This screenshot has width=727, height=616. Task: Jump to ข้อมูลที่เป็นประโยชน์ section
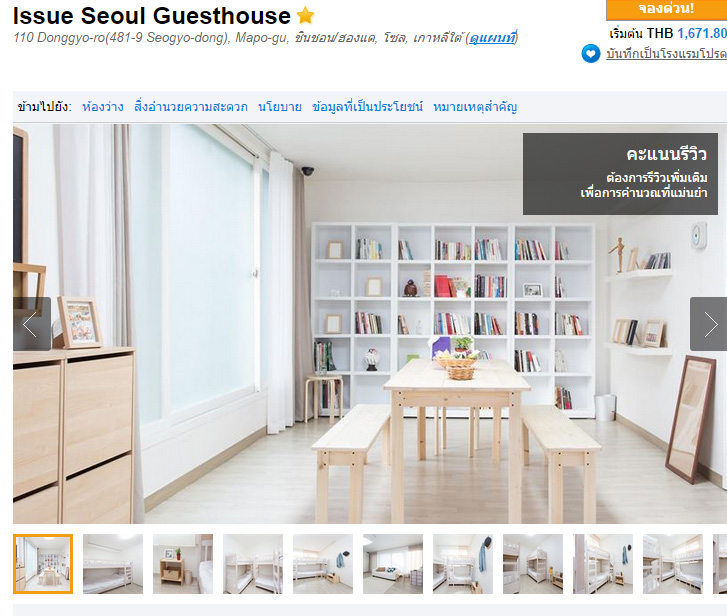coord(367,107)
